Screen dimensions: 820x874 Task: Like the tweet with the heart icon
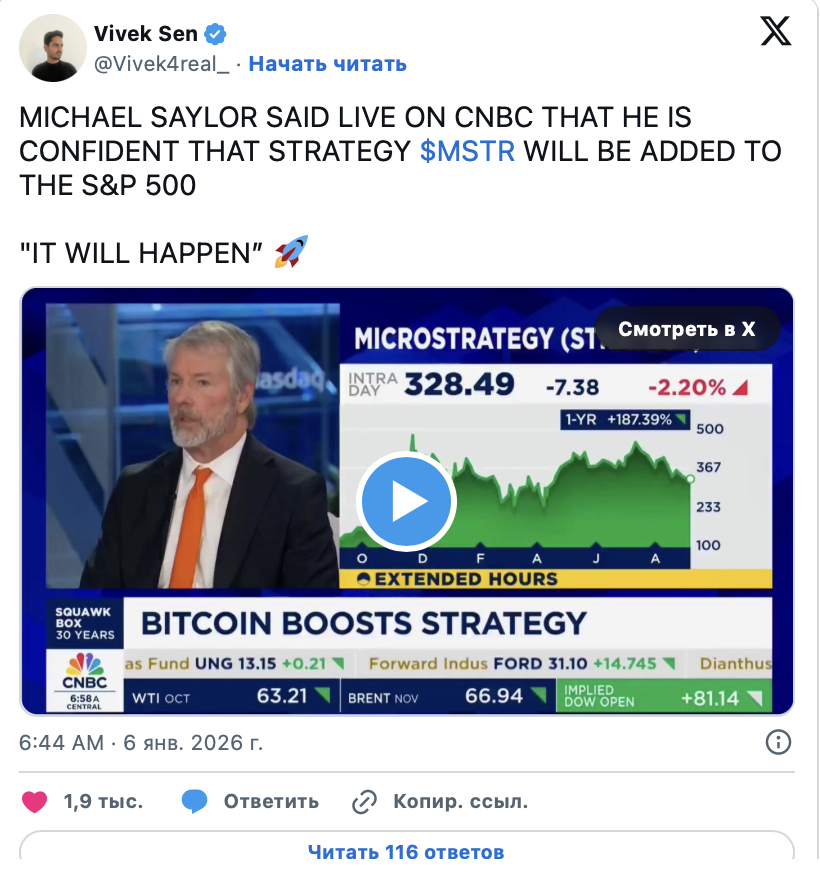35,802
